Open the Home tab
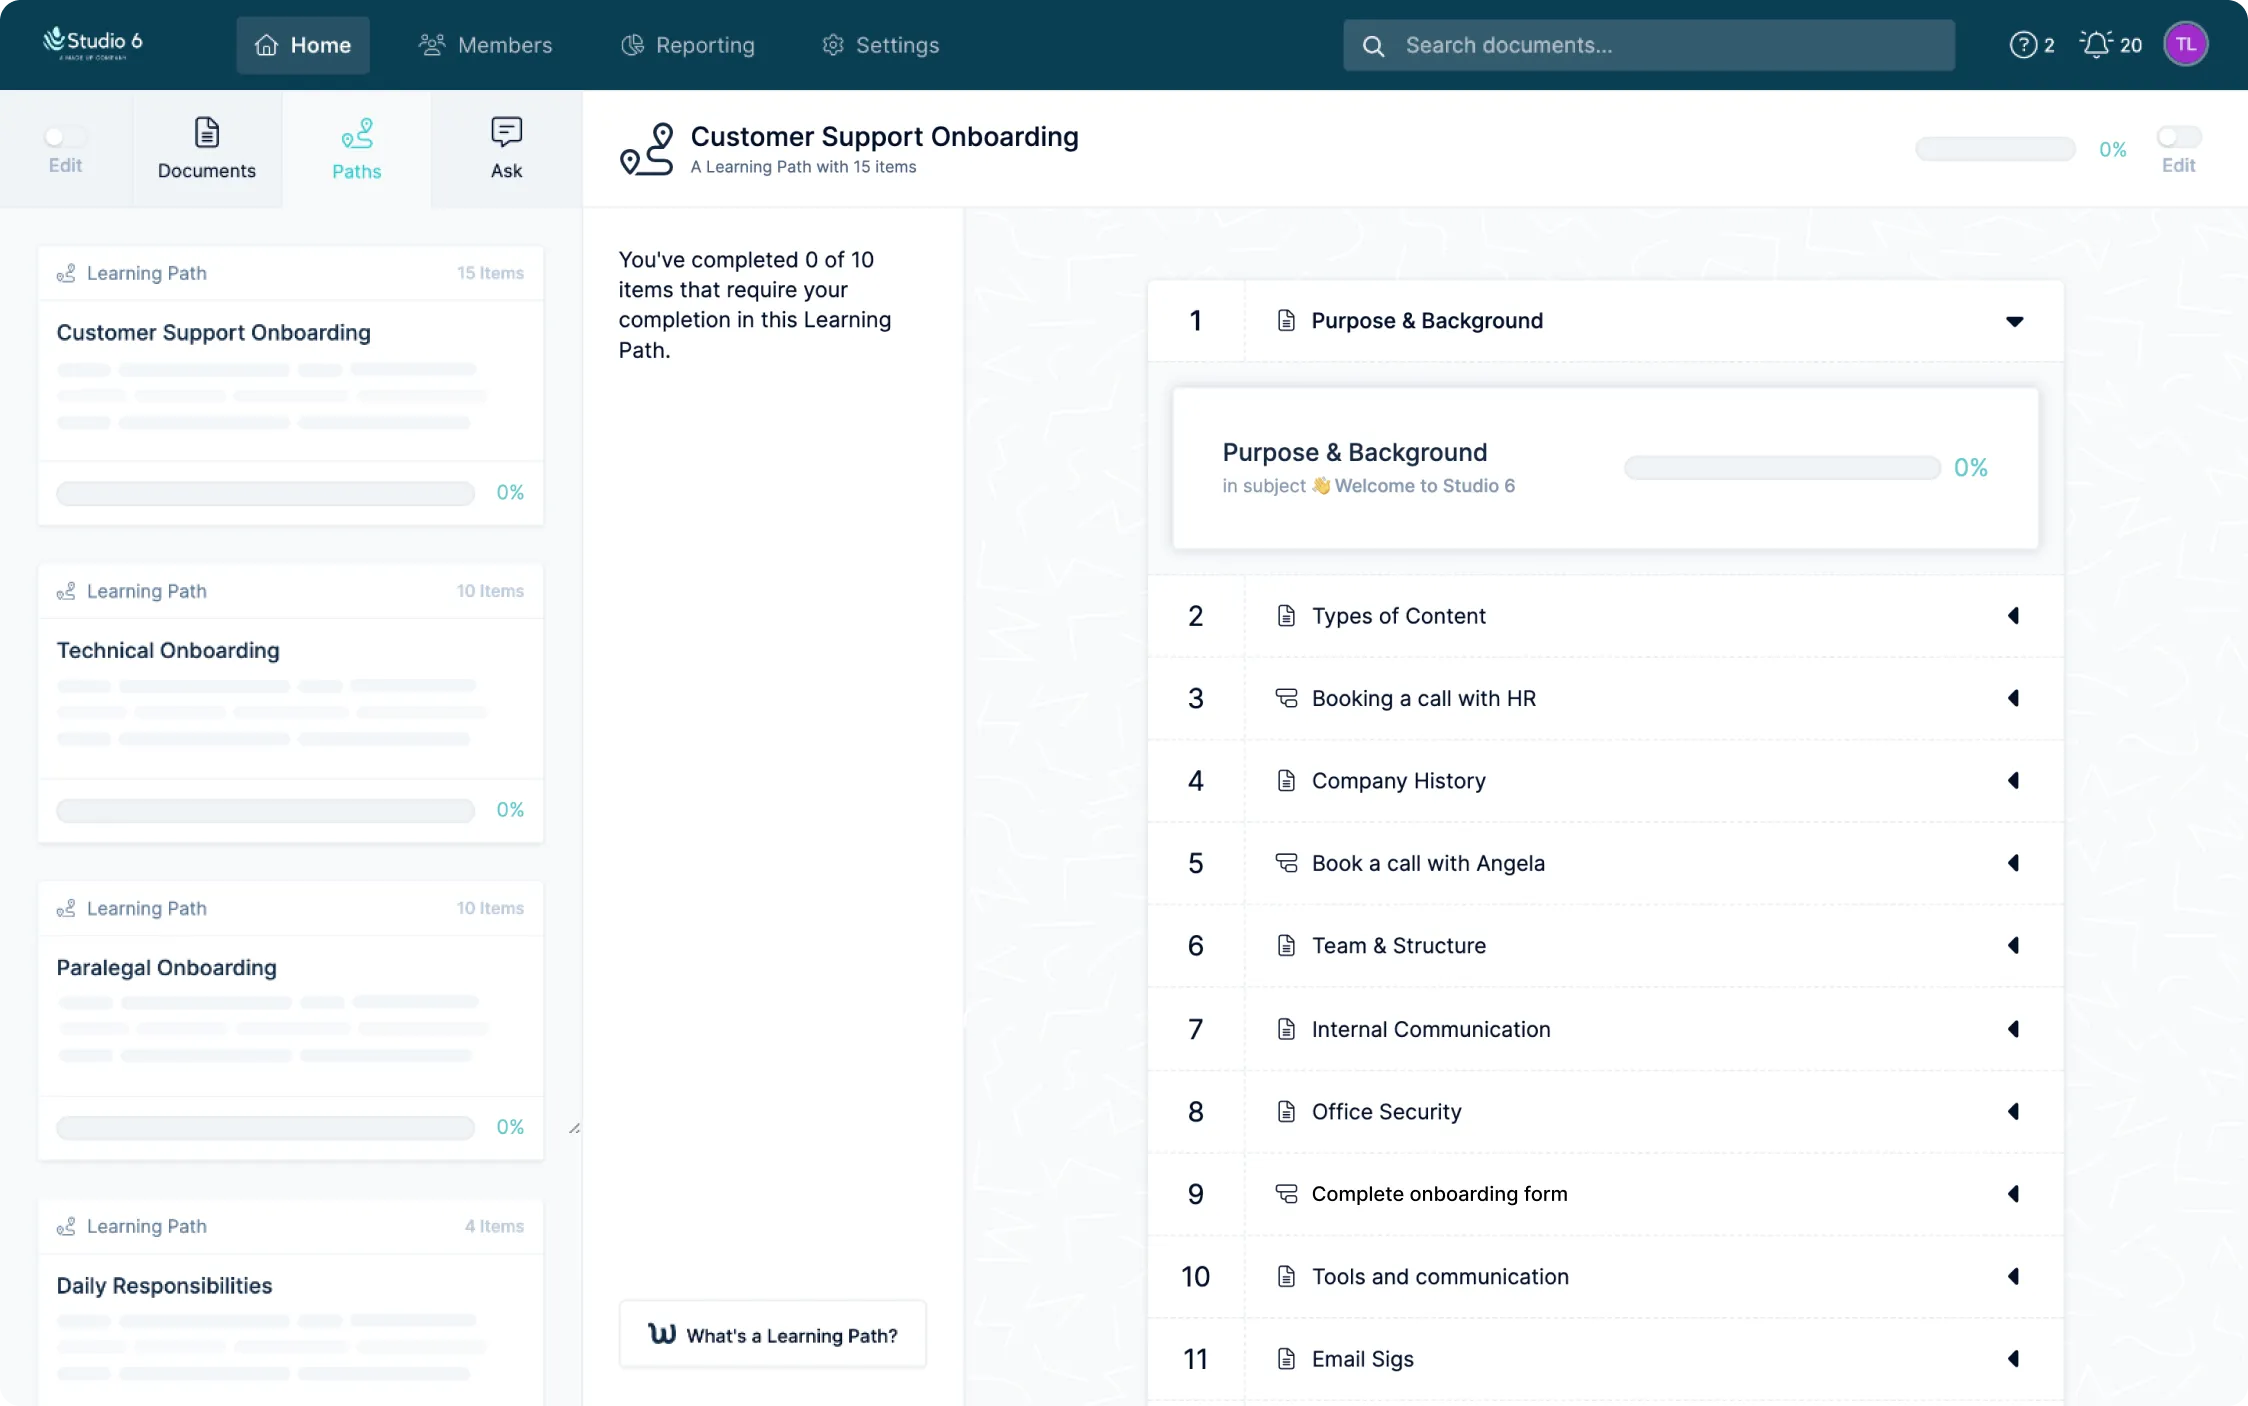The width and height of the screenshot is (2248, 1406). (303, 45)
